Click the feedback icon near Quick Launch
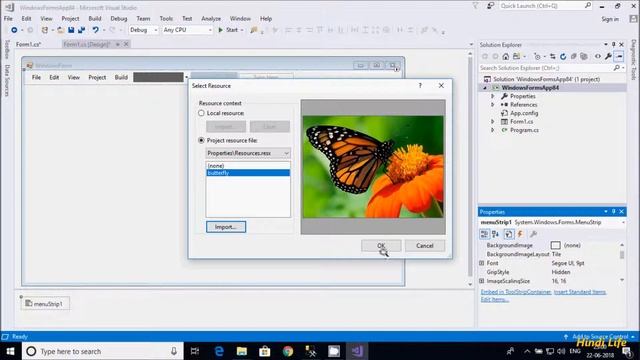The width and height of the screenshot is (640, 360). pos(491,6)
